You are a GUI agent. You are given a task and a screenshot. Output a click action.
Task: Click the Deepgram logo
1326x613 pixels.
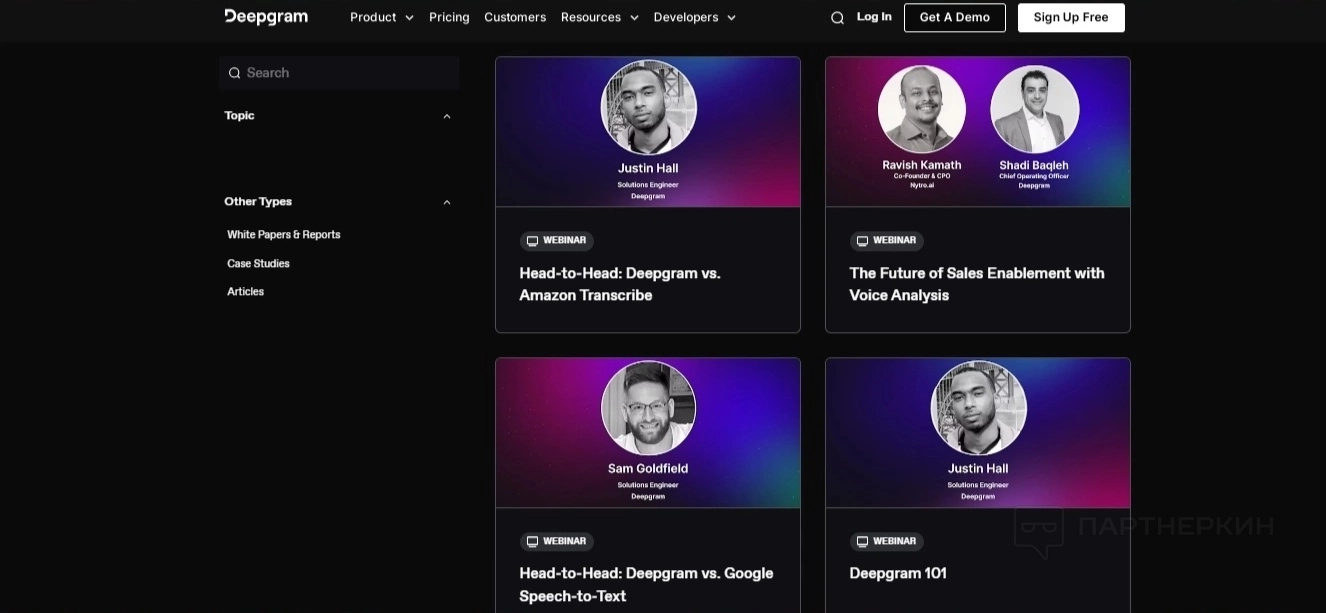pyautogui.click(x=266, y=17)
